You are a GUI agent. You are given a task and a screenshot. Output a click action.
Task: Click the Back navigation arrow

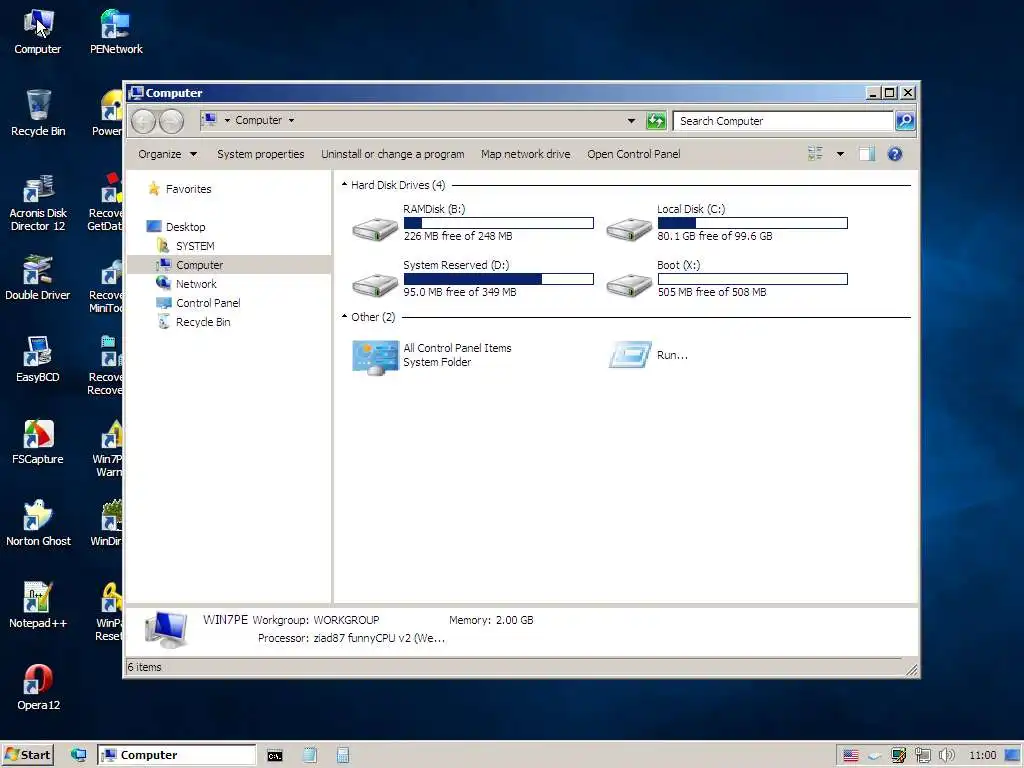143,121
